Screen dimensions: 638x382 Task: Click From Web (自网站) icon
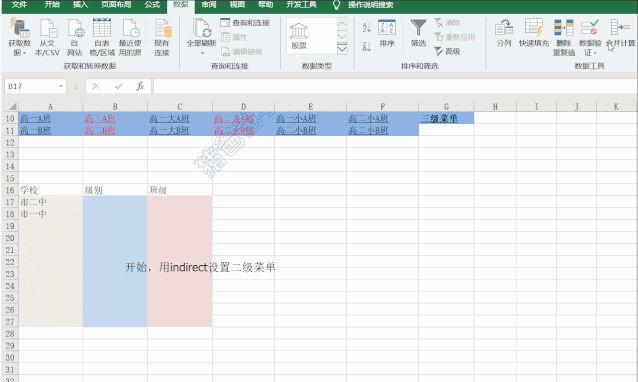click(x=75, y=28)
